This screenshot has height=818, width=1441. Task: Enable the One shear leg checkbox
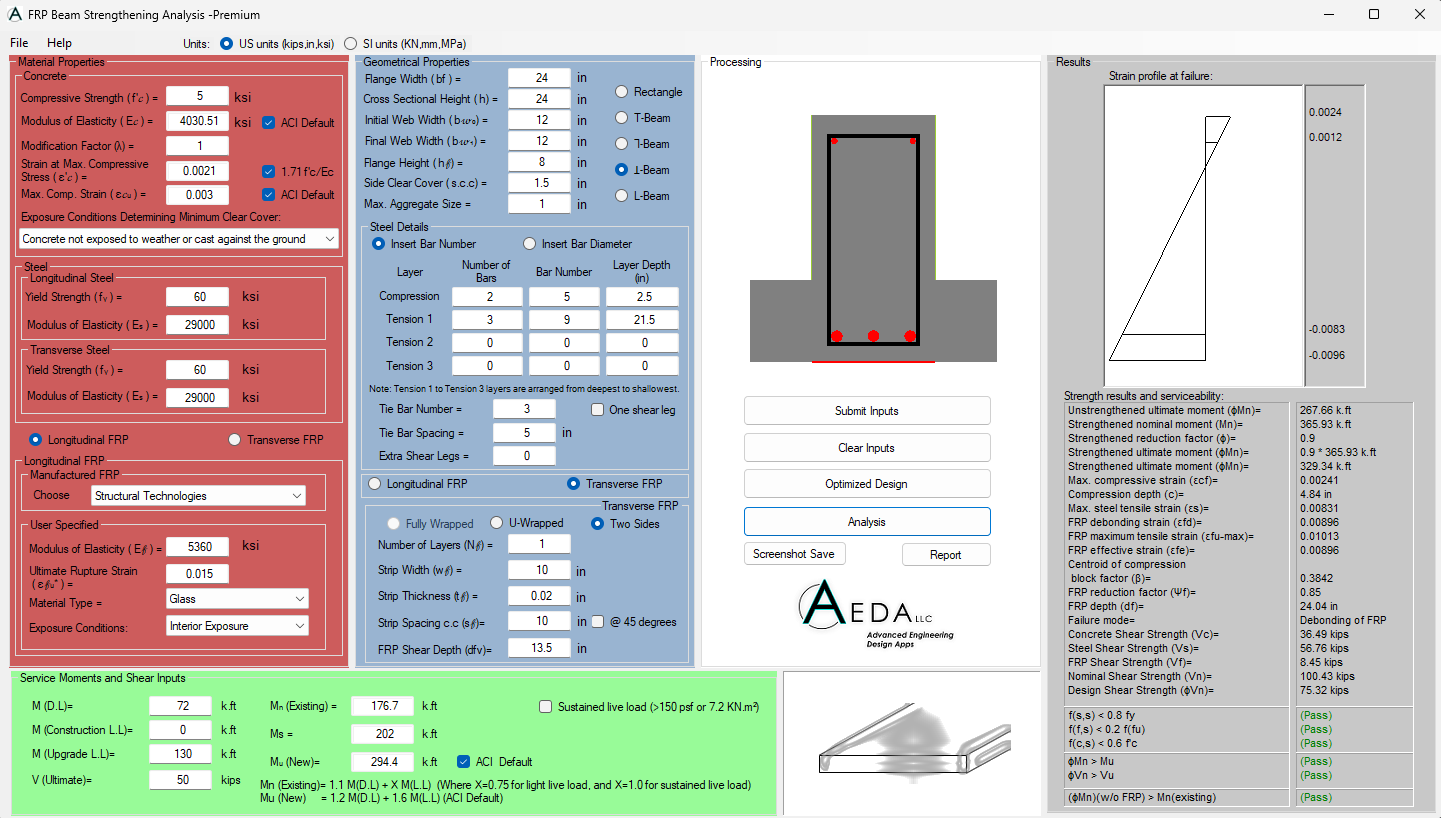(x=598, y=409)
